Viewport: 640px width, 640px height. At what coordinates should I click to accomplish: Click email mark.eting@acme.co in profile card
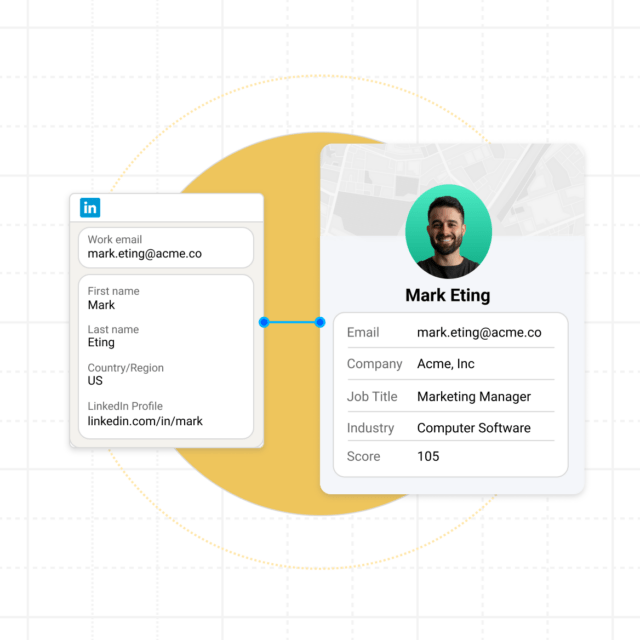click(479, 333)
